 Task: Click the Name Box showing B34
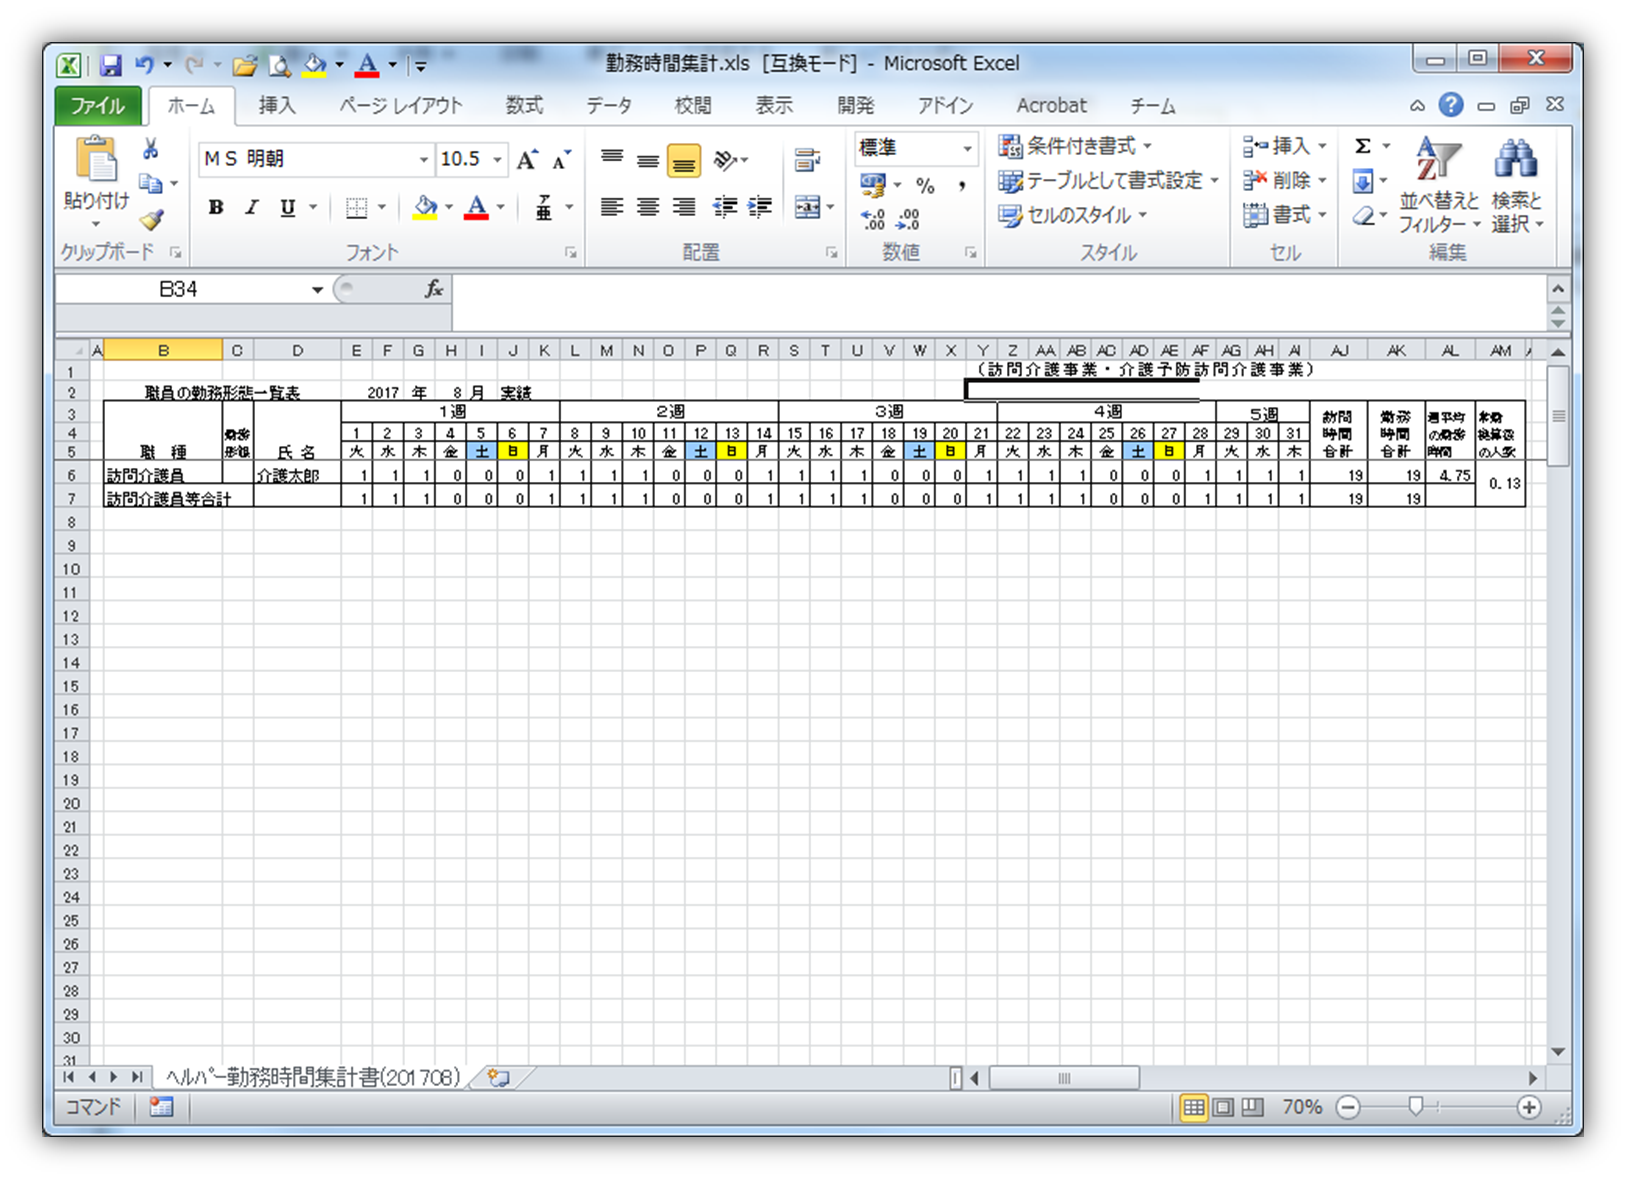tap(180, 290)
